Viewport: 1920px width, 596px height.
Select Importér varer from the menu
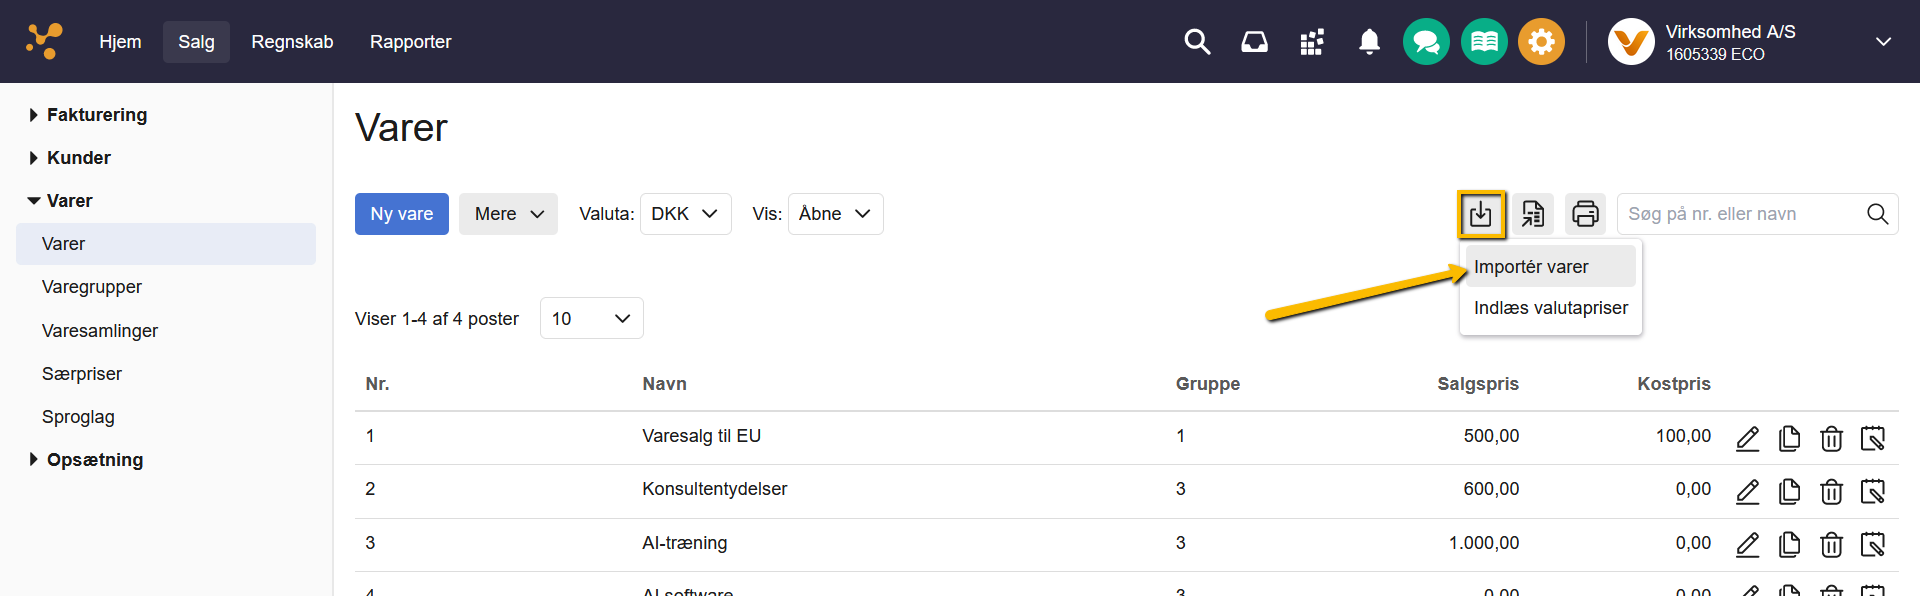pos(1531,267)
